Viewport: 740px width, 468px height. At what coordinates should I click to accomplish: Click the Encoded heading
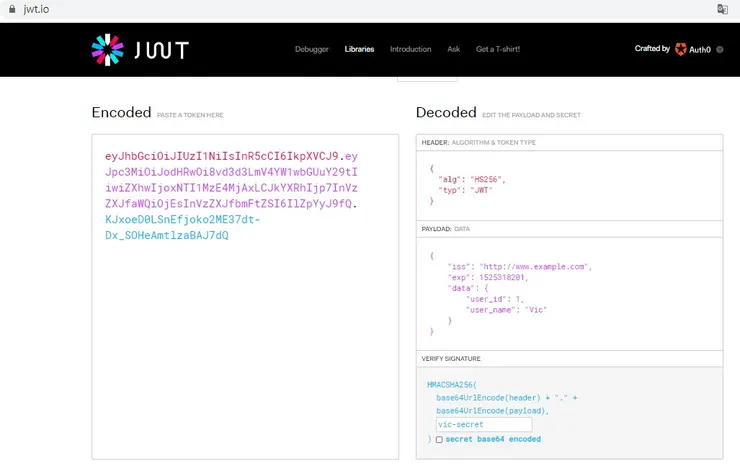[x=121, y=113]
